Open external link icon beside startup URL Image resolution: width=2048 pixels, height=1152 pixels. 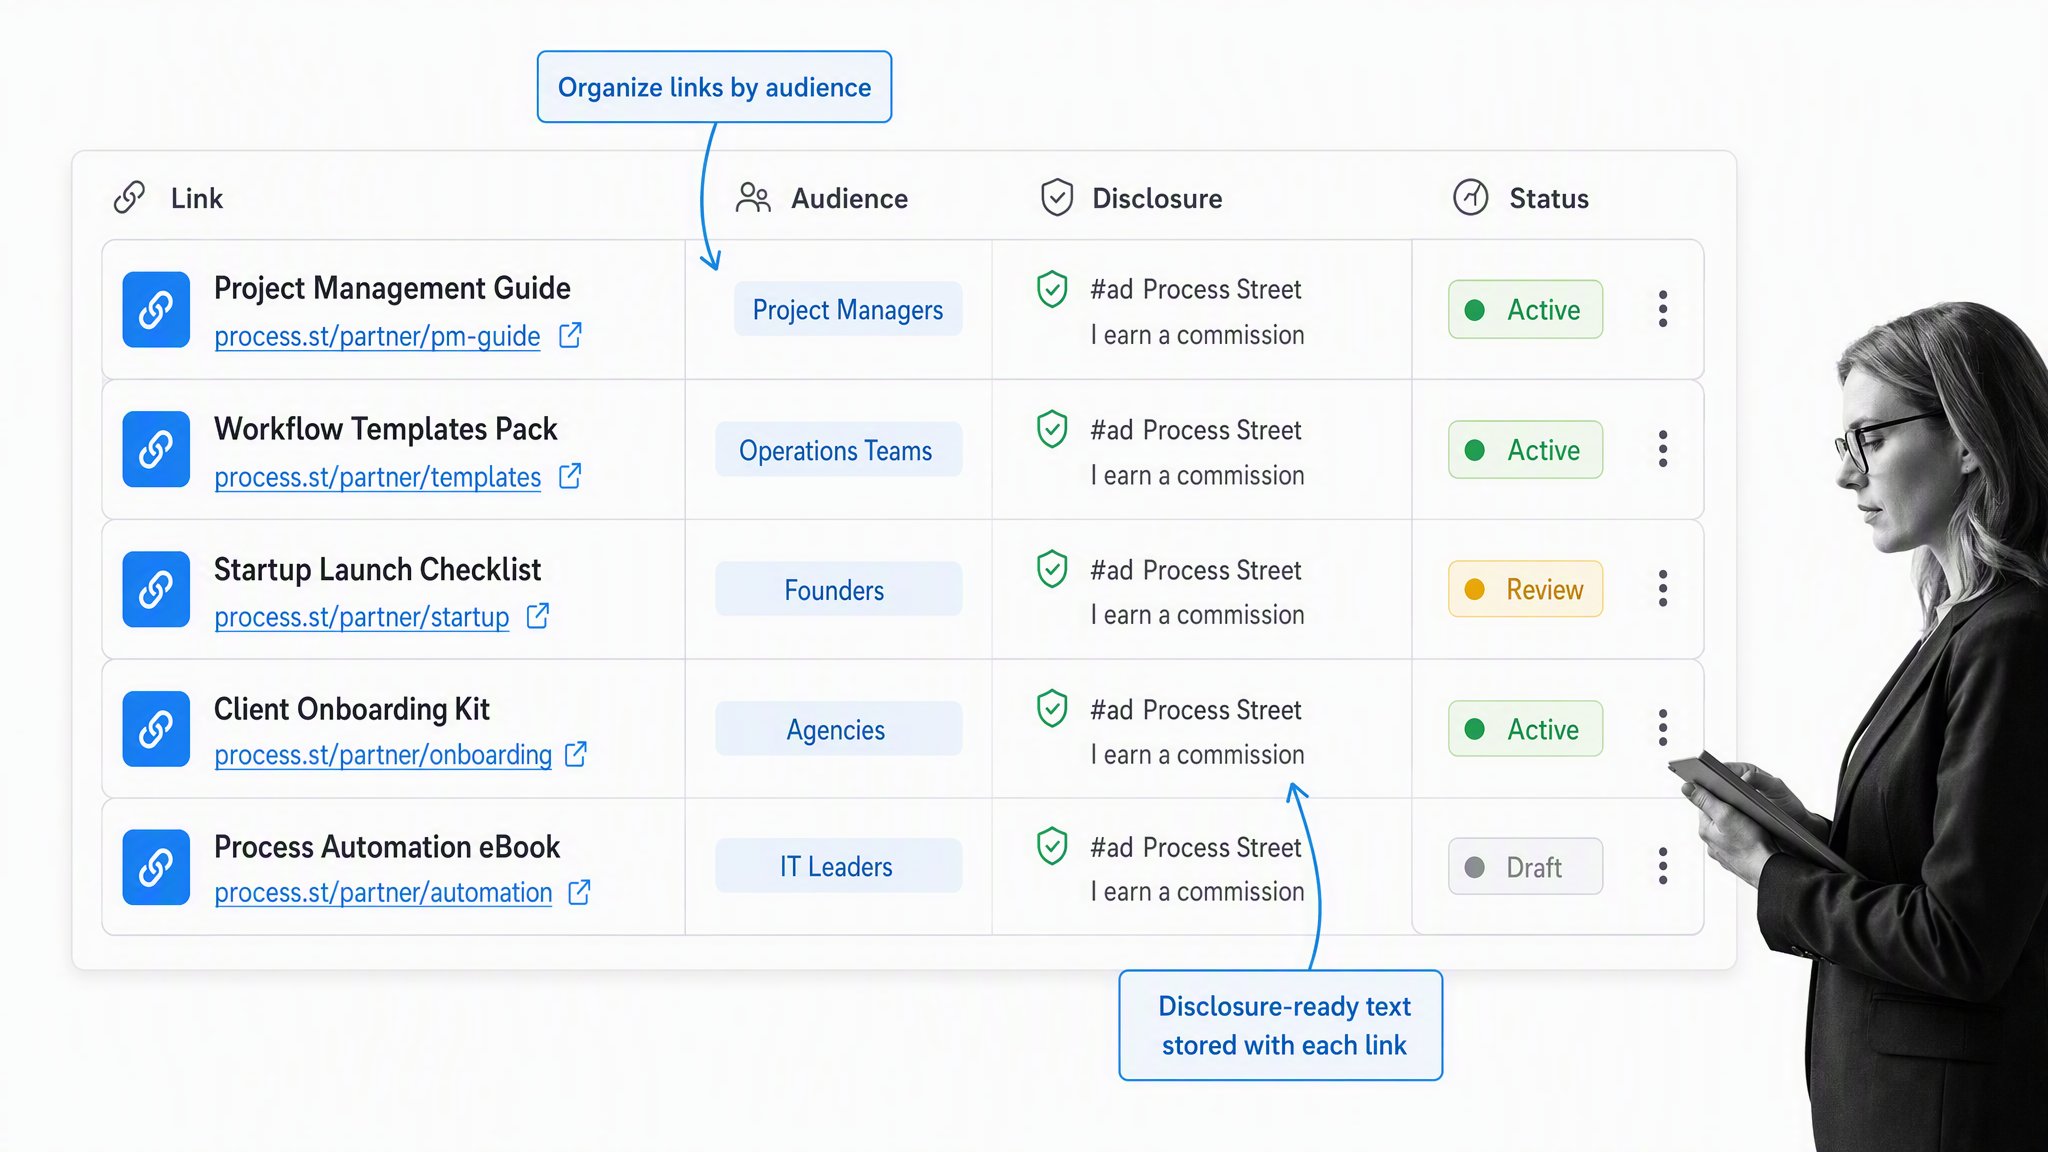point(538,616)
